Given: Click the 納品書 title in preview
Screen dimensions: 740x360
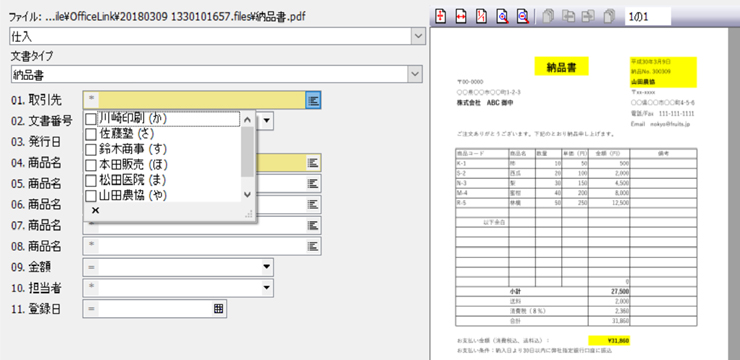Looking at the screenshot, I should (561, 67).
